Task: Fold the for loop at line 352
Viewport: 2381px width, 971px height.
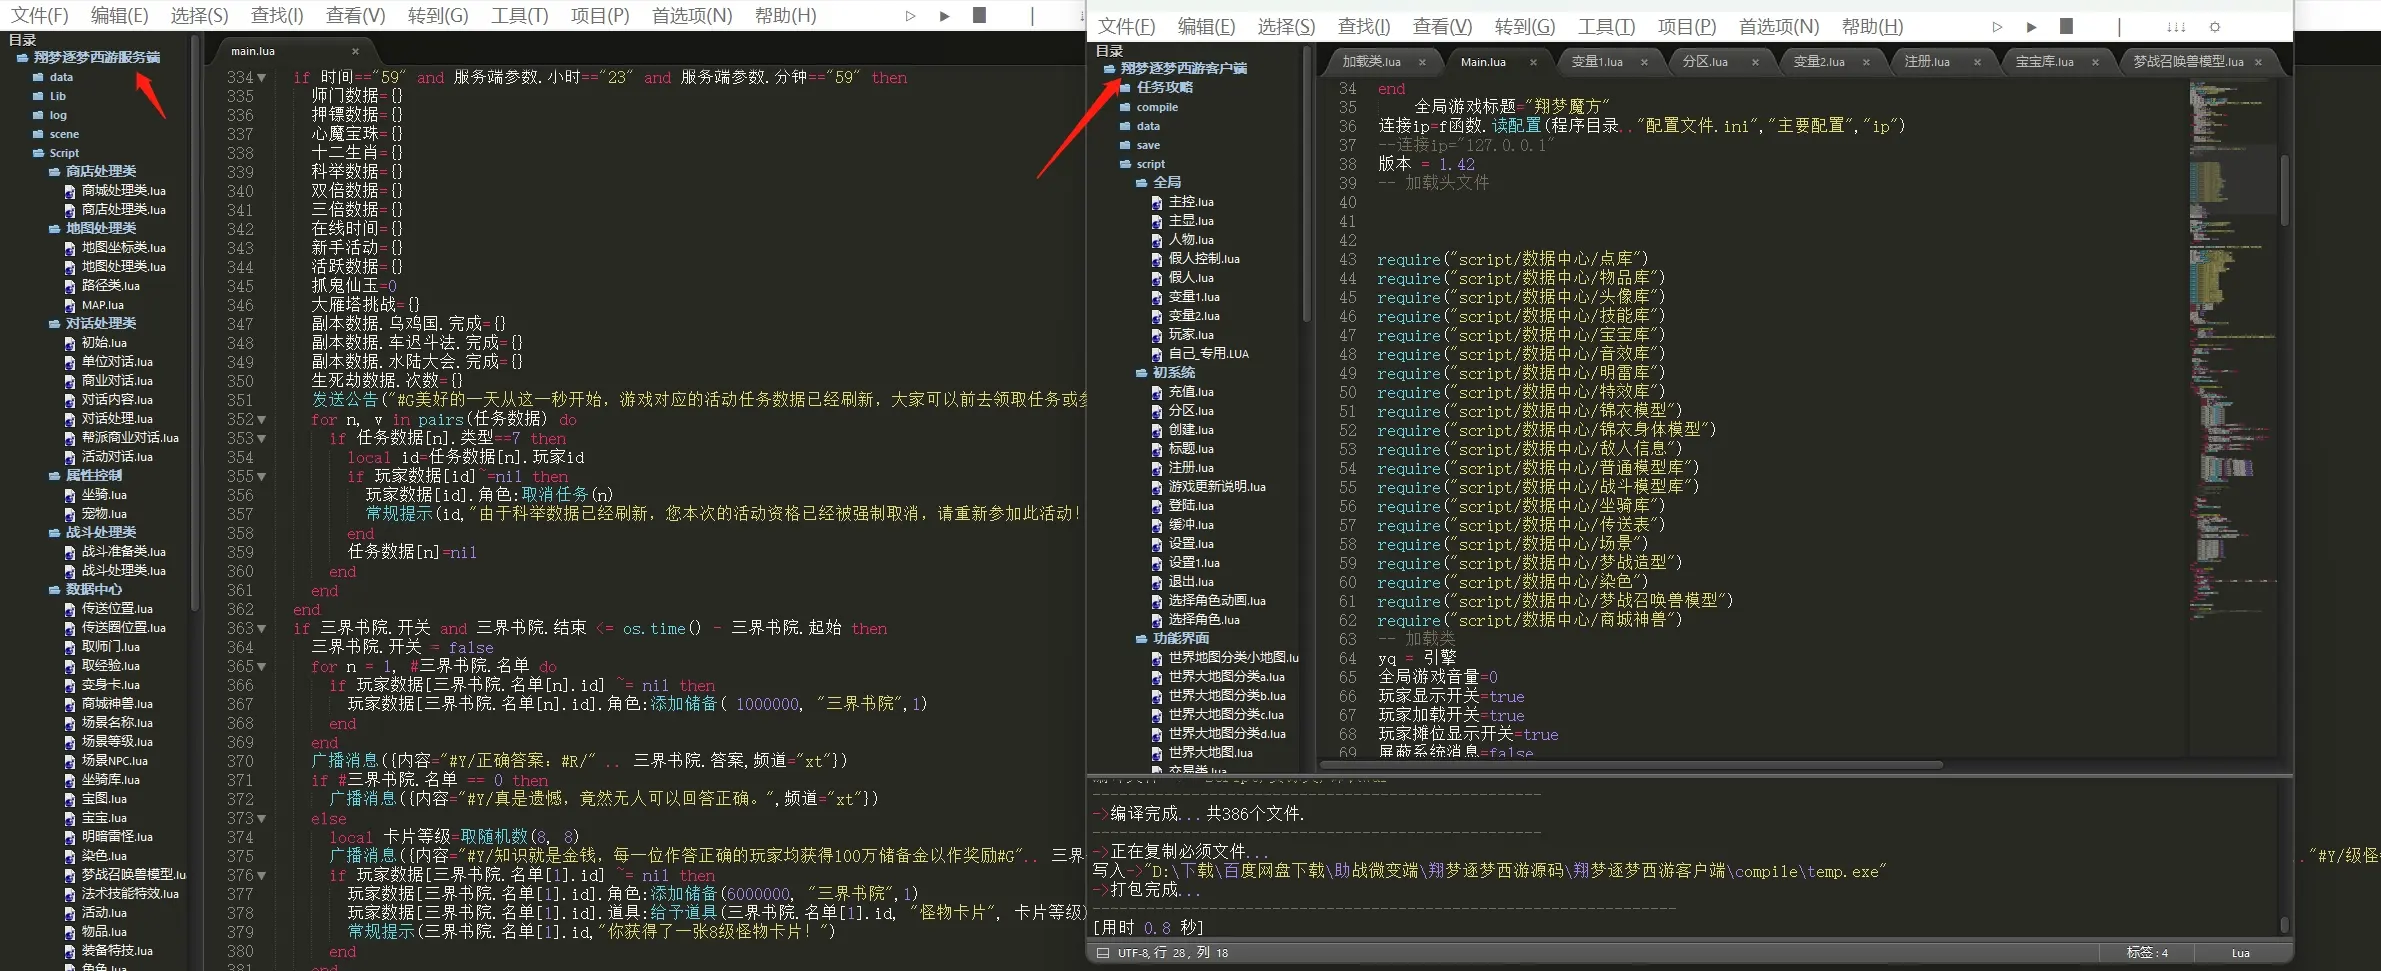Action: (x=262, y=420)
